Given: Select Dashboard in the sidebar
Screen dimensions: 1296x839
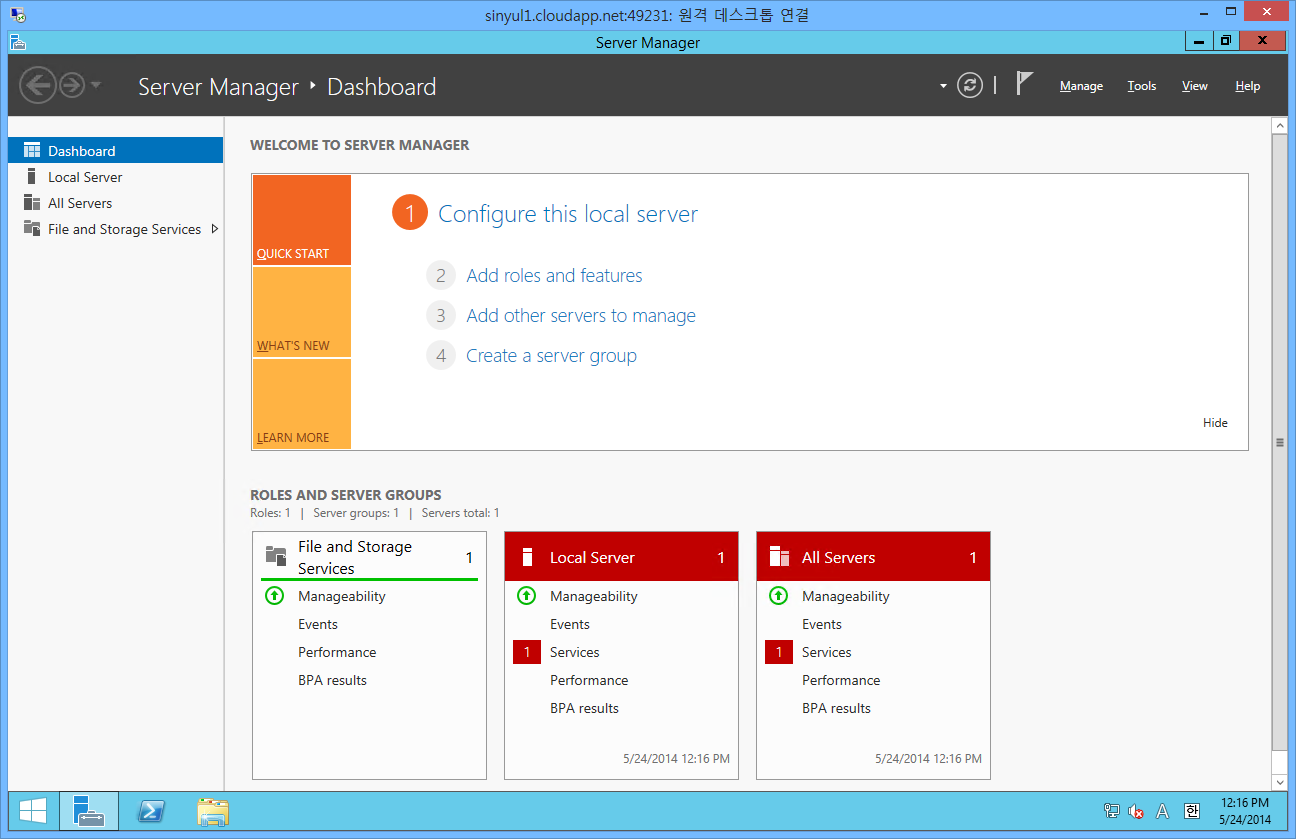Looking at the screenshot, I should pos(115,151).
